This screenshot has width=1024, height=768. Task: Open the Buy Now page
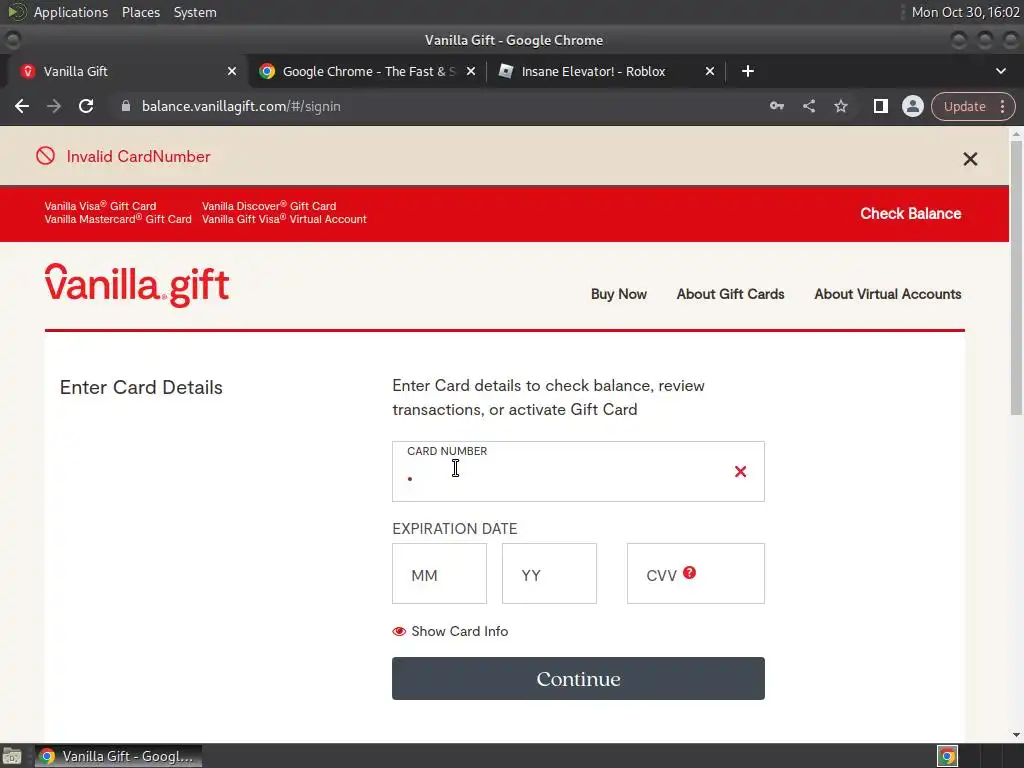[618, 294]
